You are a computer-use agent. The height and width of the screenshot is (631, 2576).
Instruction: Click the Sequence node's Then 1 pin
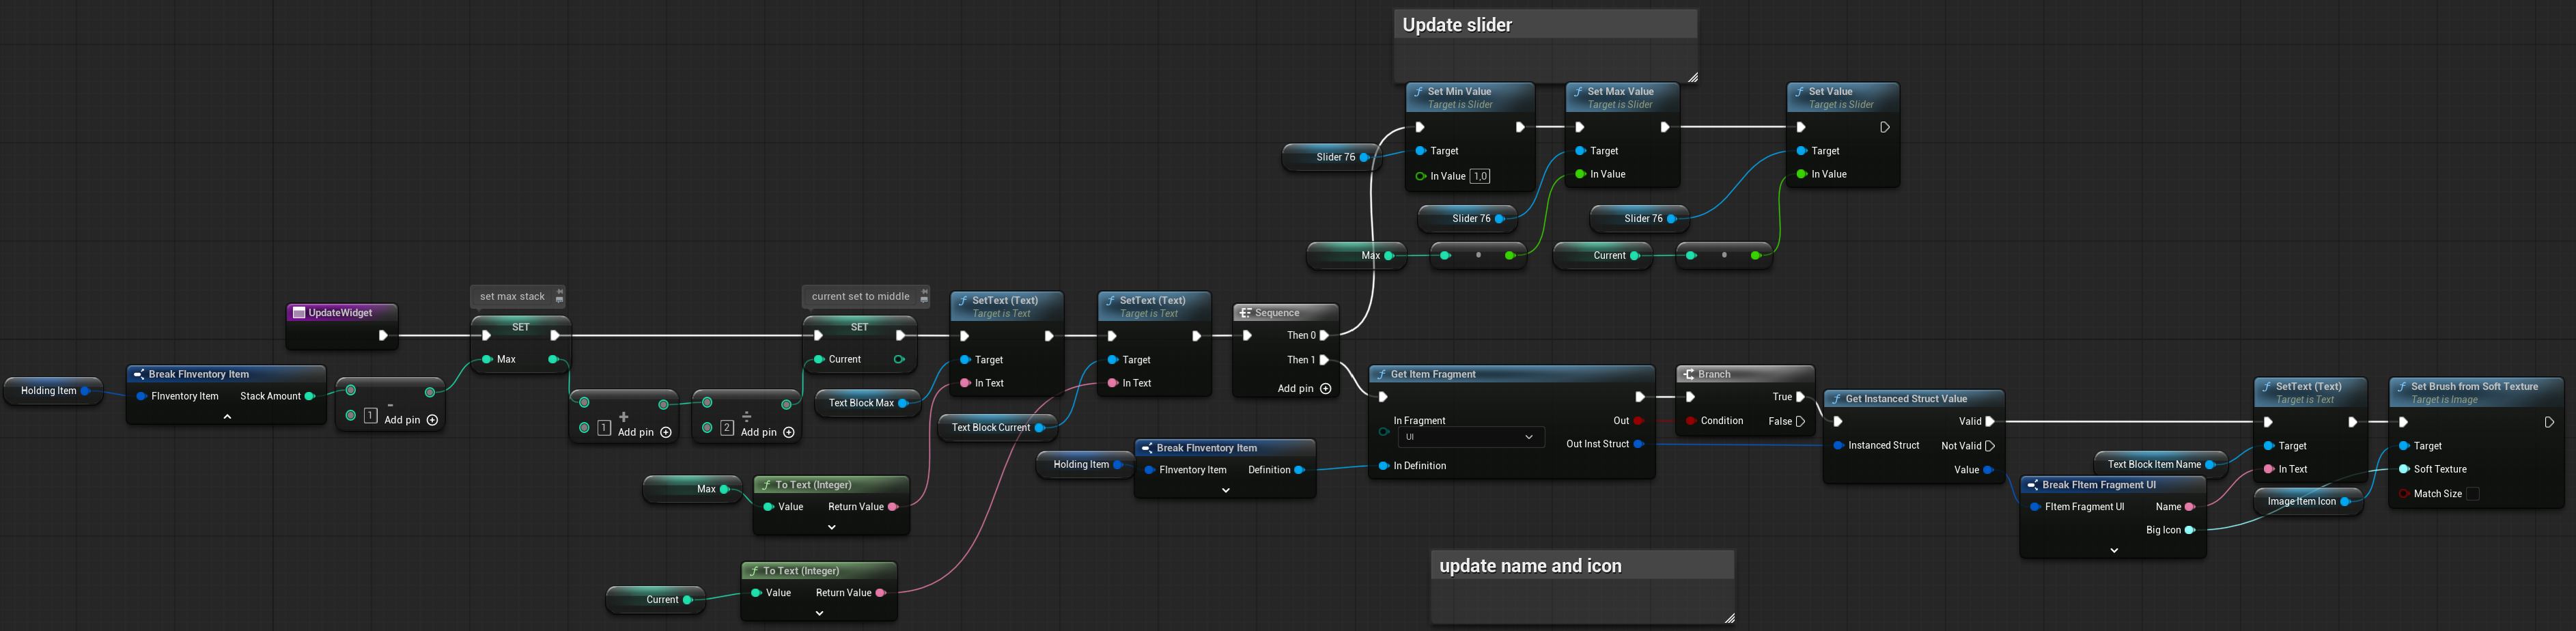point(1324,360)
